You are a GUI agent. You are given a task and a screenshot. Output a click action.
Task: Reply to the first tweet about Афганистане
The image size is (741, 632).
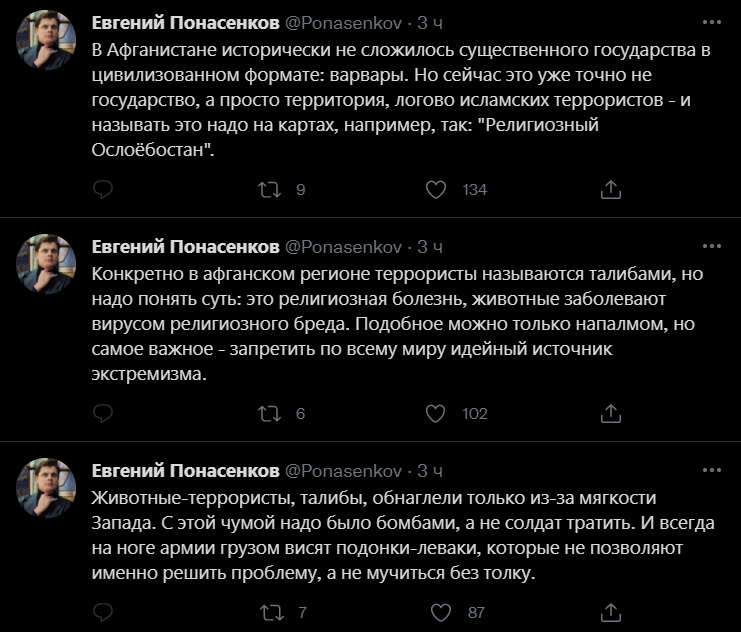pyautogui.click(x=103, y=190)
